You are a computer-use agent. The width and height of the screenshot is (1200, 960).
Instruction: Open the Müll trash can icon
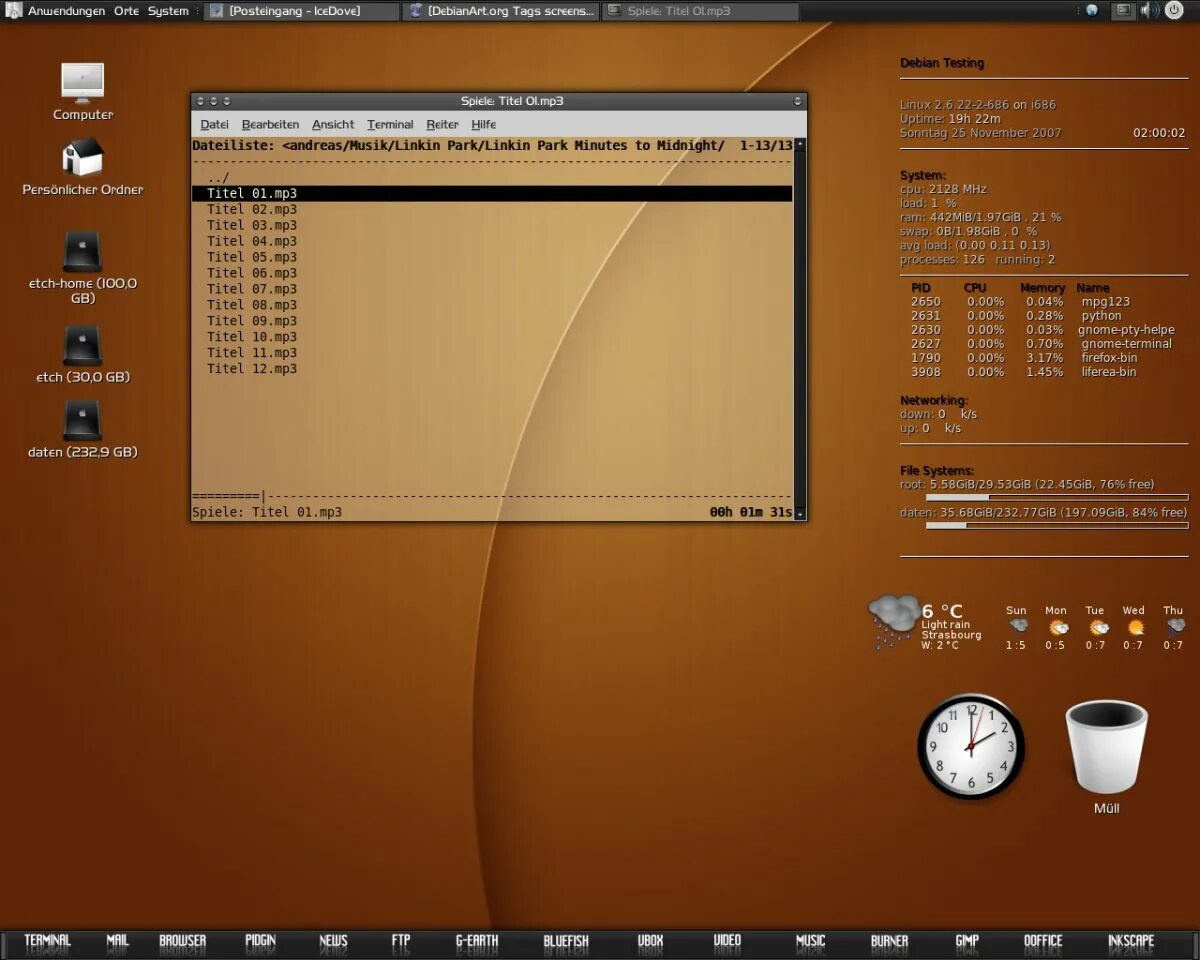[x=1106, y=747]
